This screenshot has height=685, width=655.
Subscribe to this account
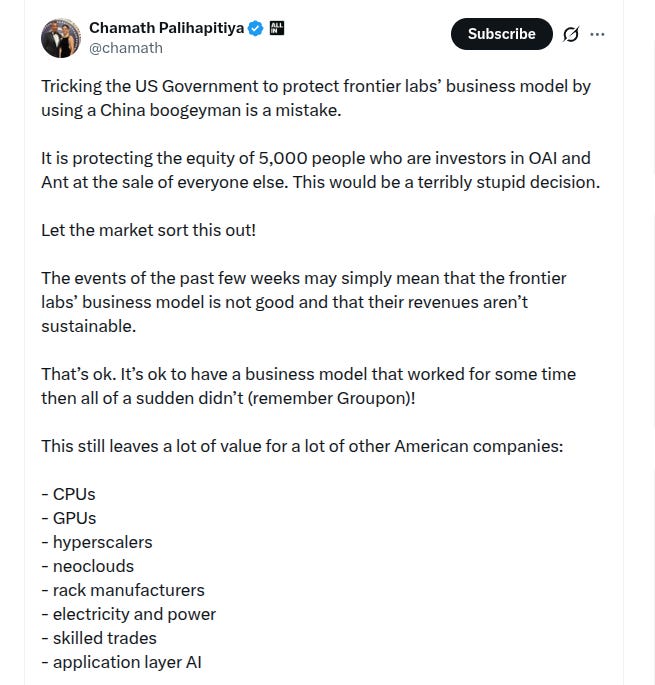[x=502, y=34]
